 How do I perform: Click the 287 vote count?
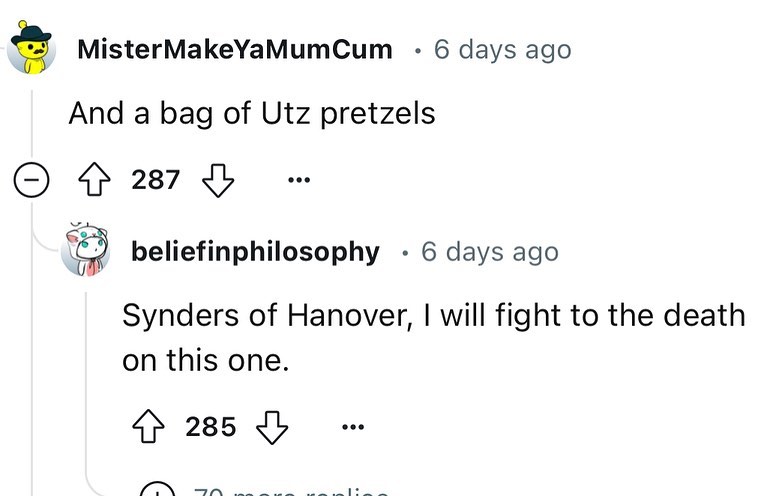(x=156, y=180)
